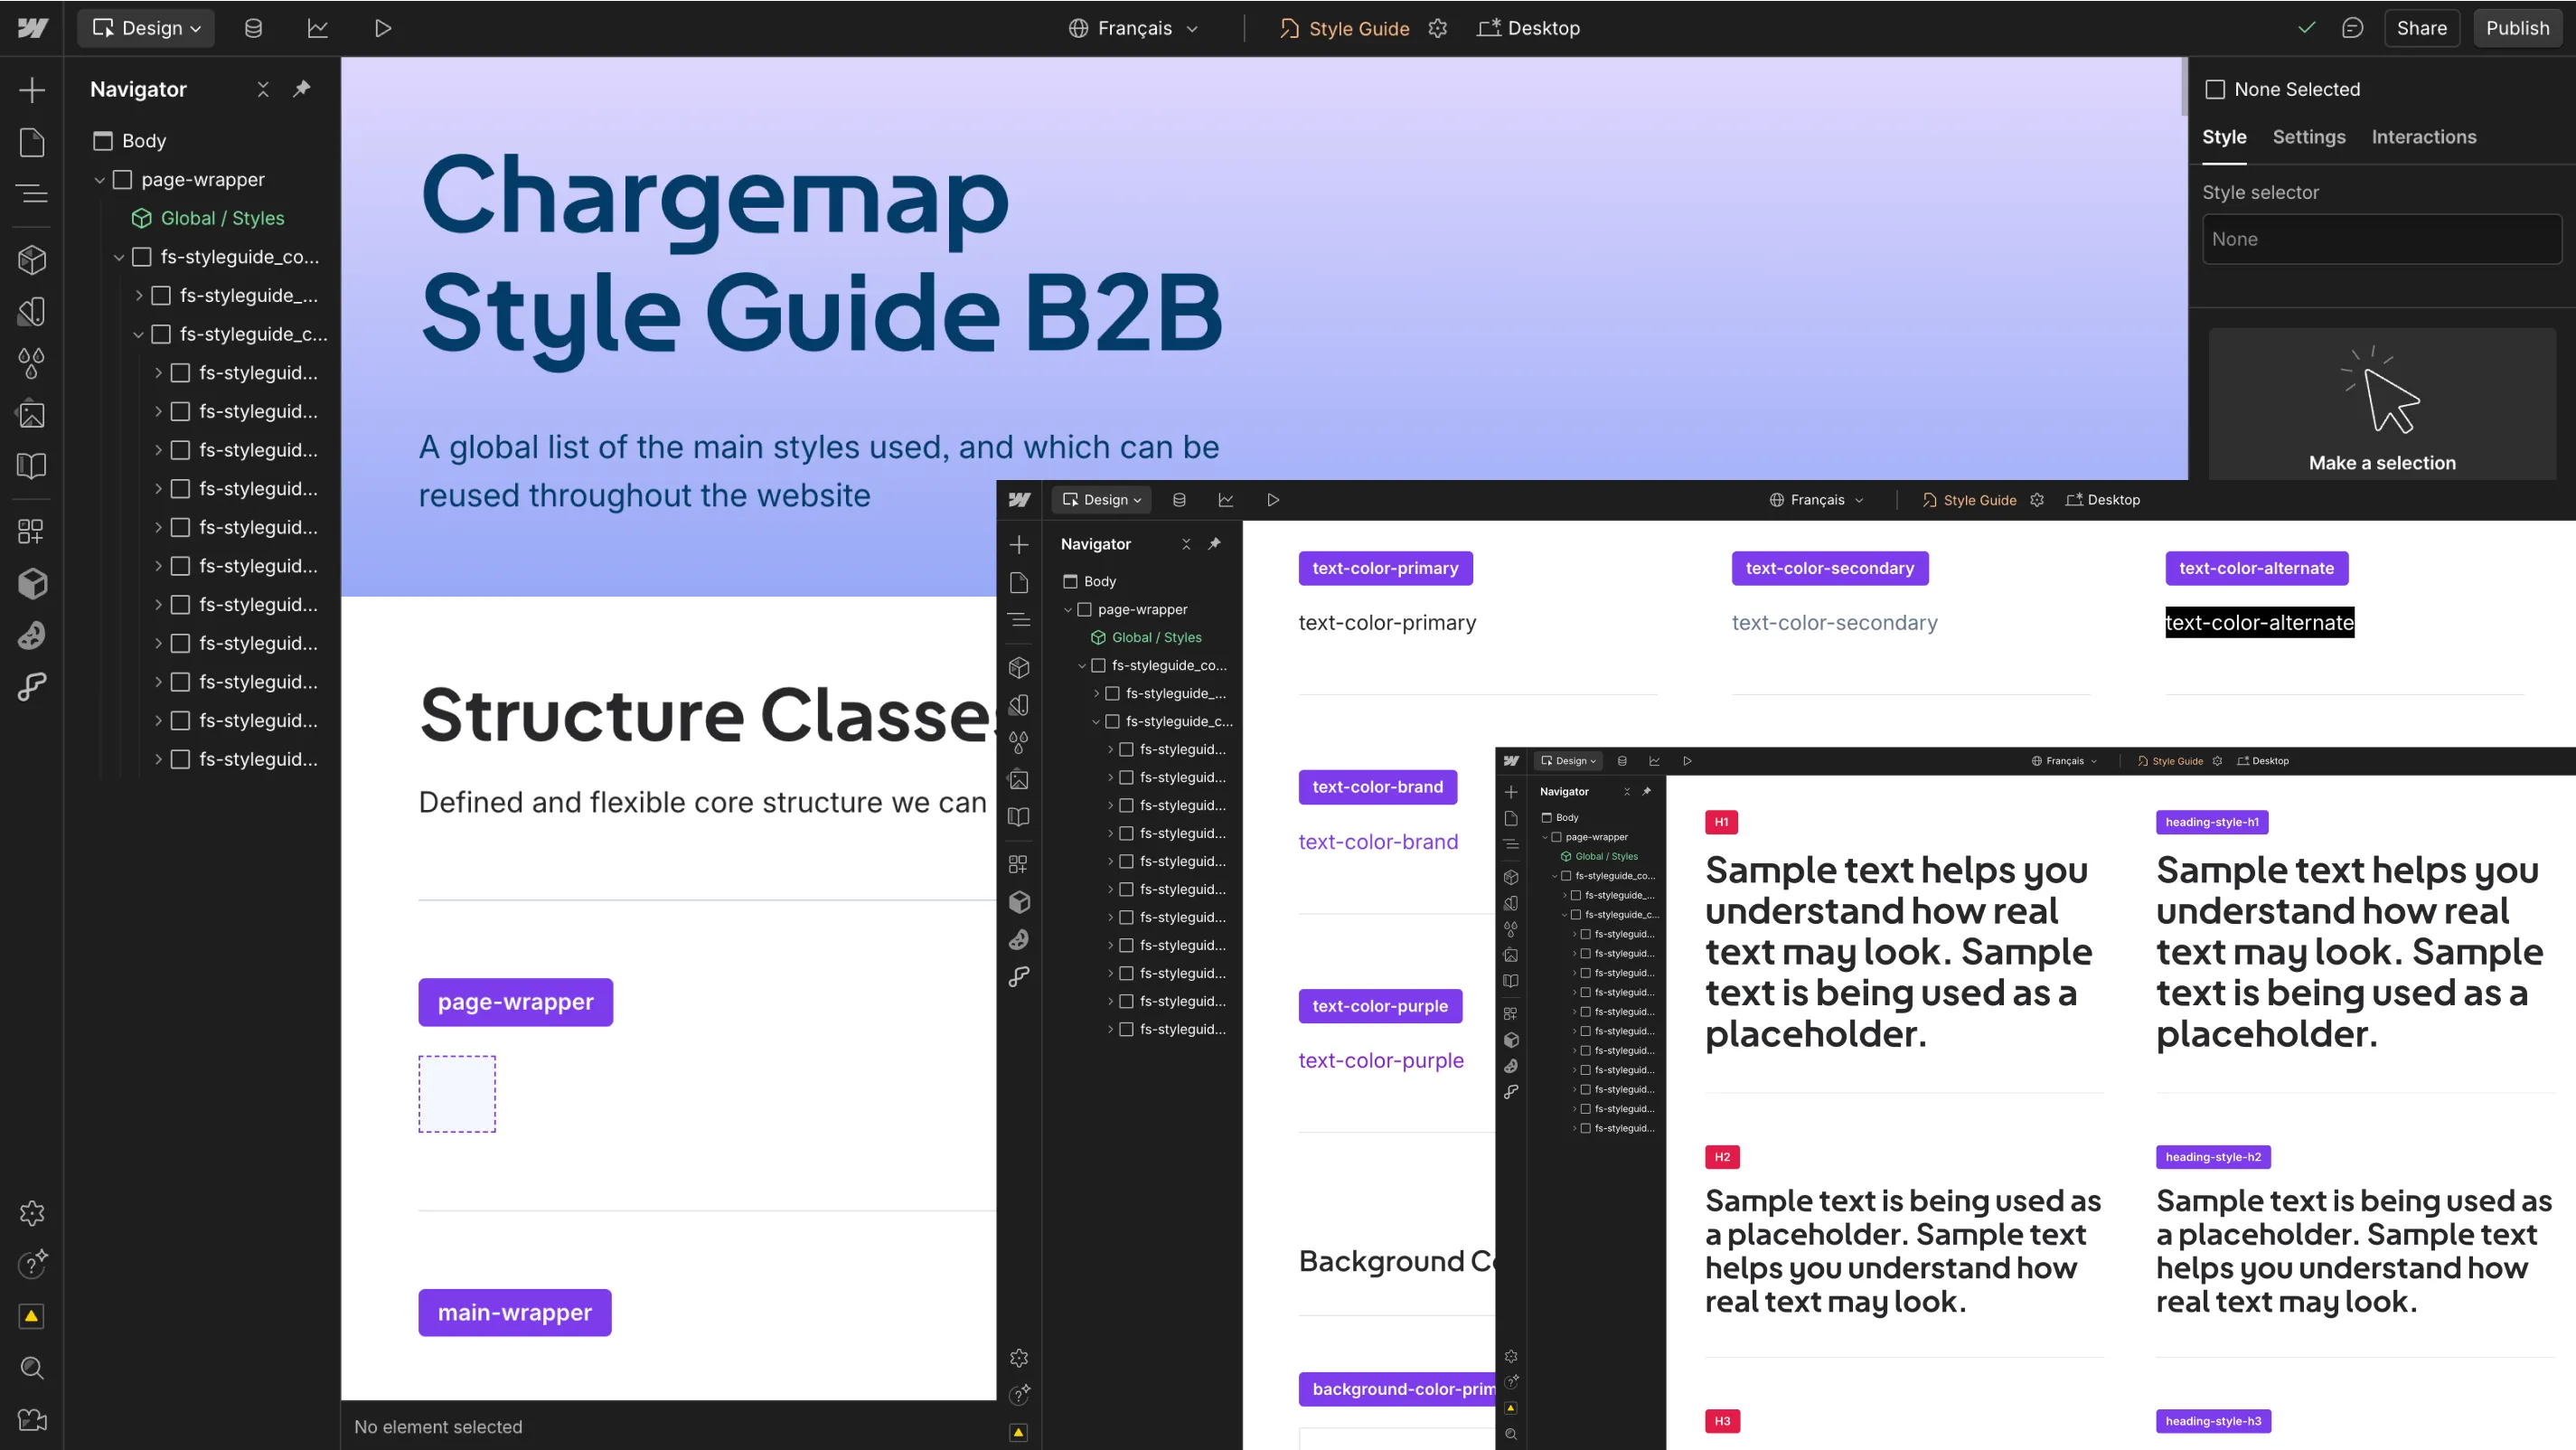
Task: Open the Components cube icon in main sidebar
Action: pos(32,260)
